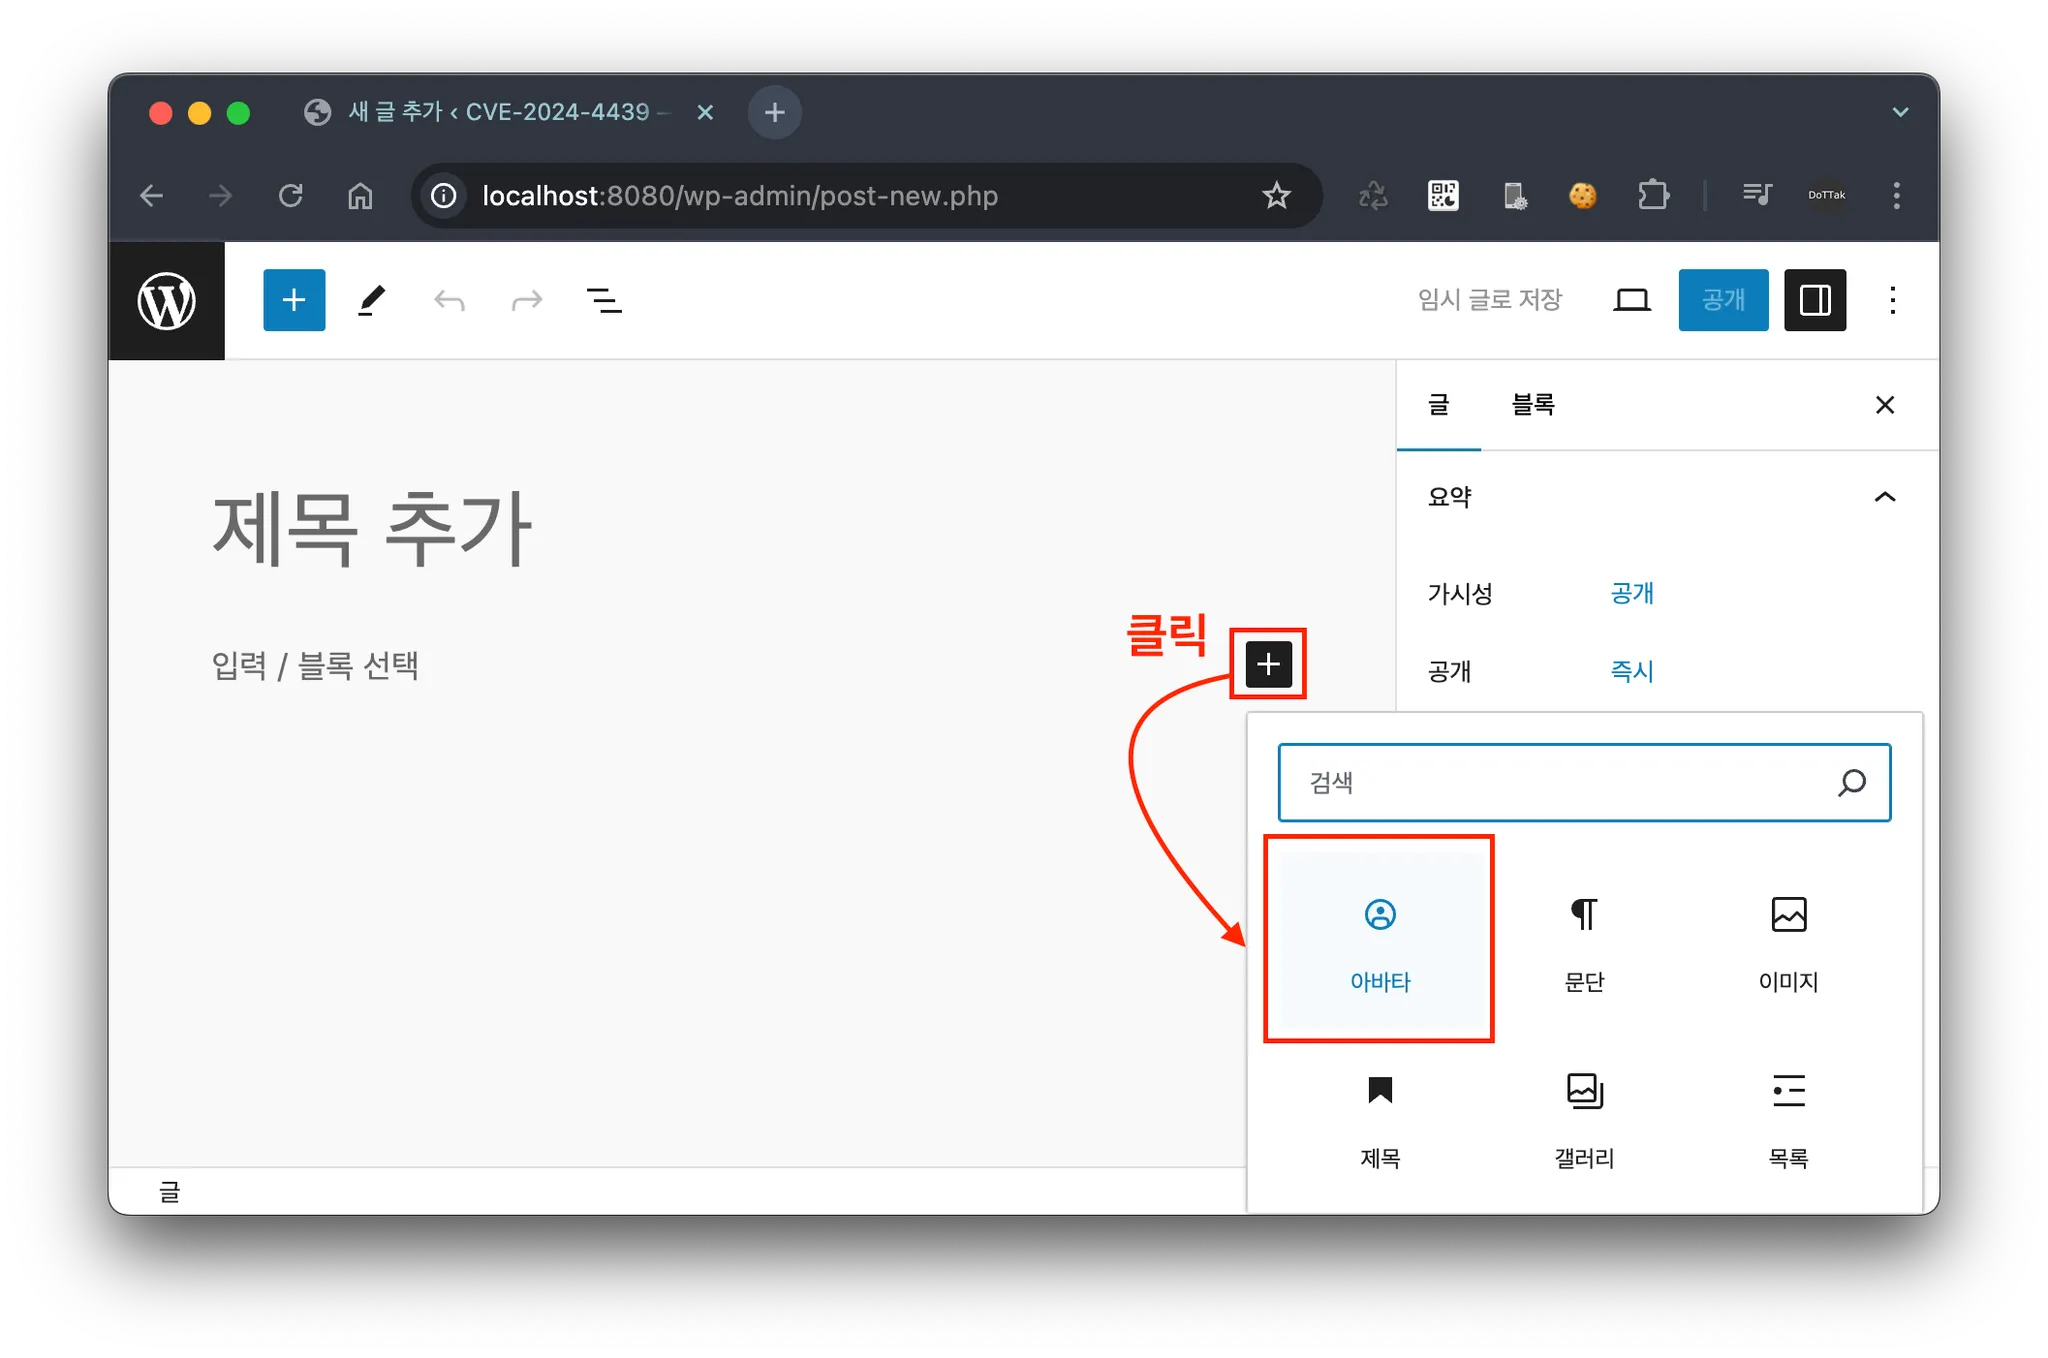This screenshot has height=1358, width=2048.
Task: Click the blue 공개 publish button
Action: [1723, 300]
